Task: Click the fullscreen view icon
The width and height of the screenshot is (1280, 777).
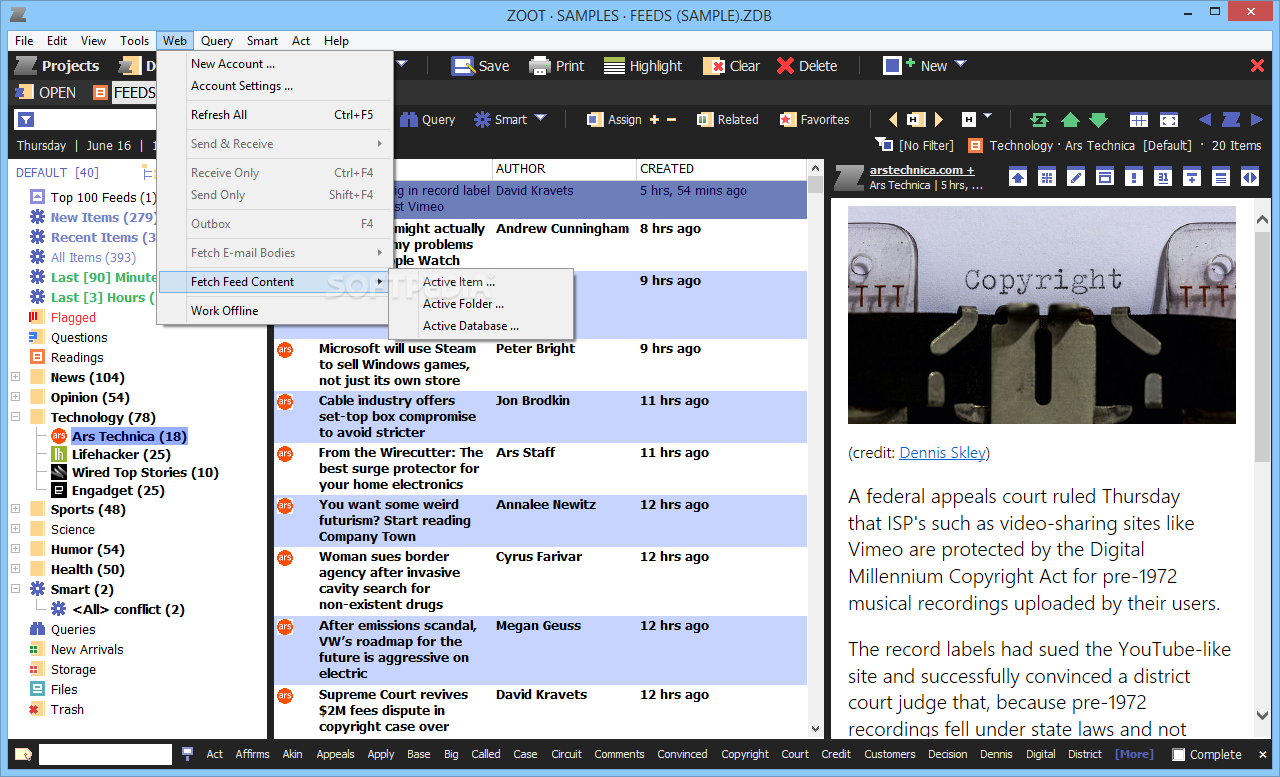Action: click(x=1168, y=120)
